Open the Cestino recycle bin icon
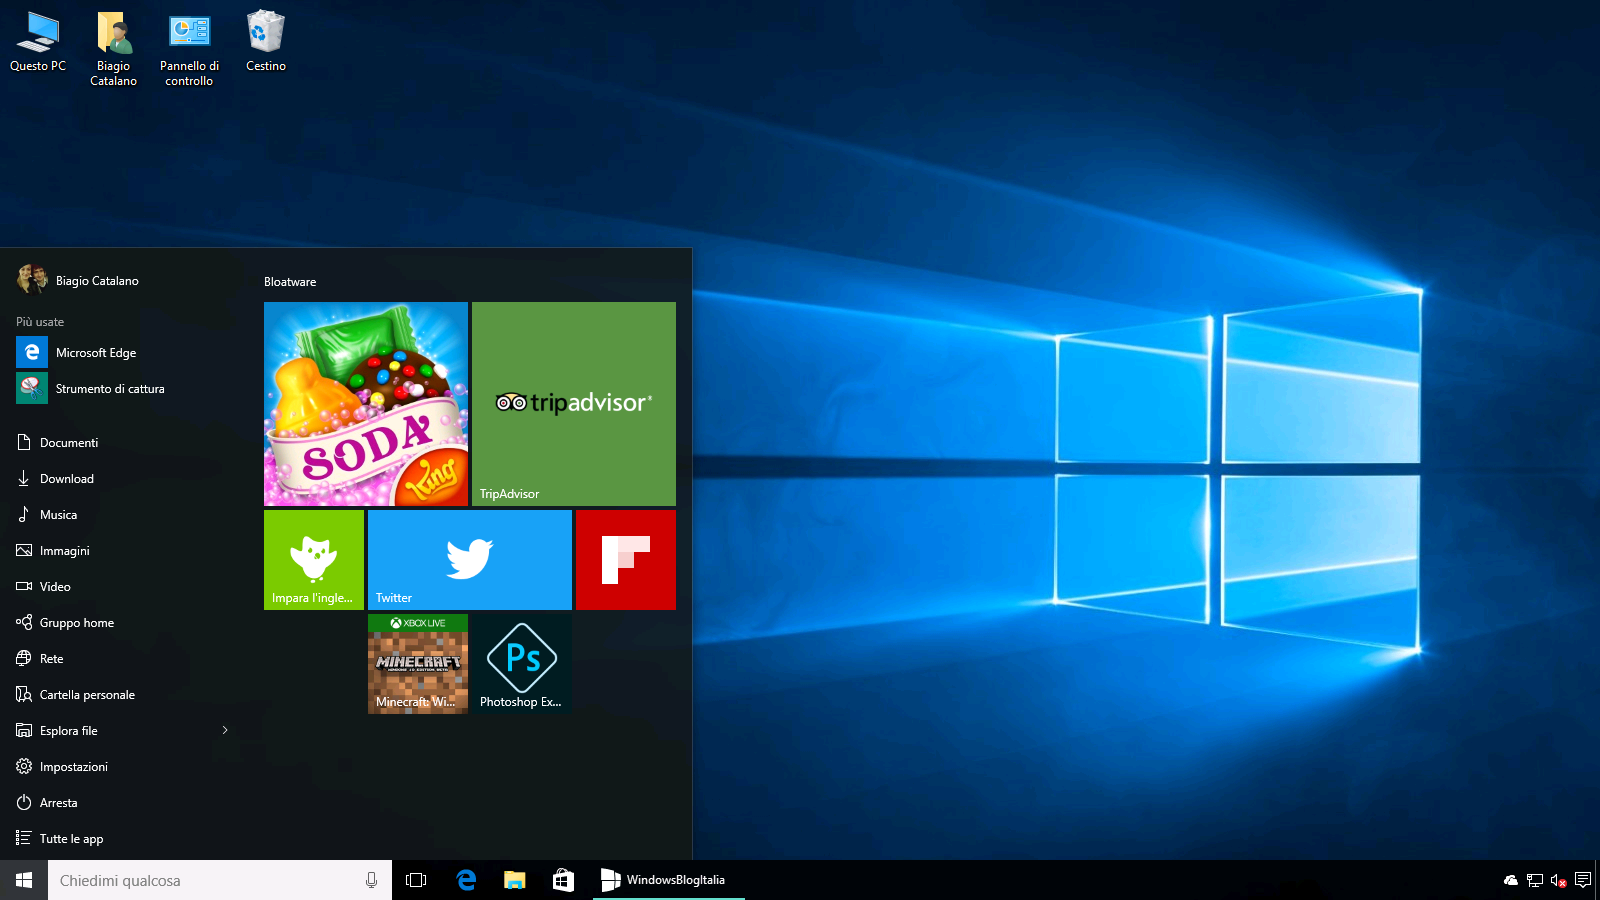Viewport: 1600px width, 900px height. [x=266, y=42]
